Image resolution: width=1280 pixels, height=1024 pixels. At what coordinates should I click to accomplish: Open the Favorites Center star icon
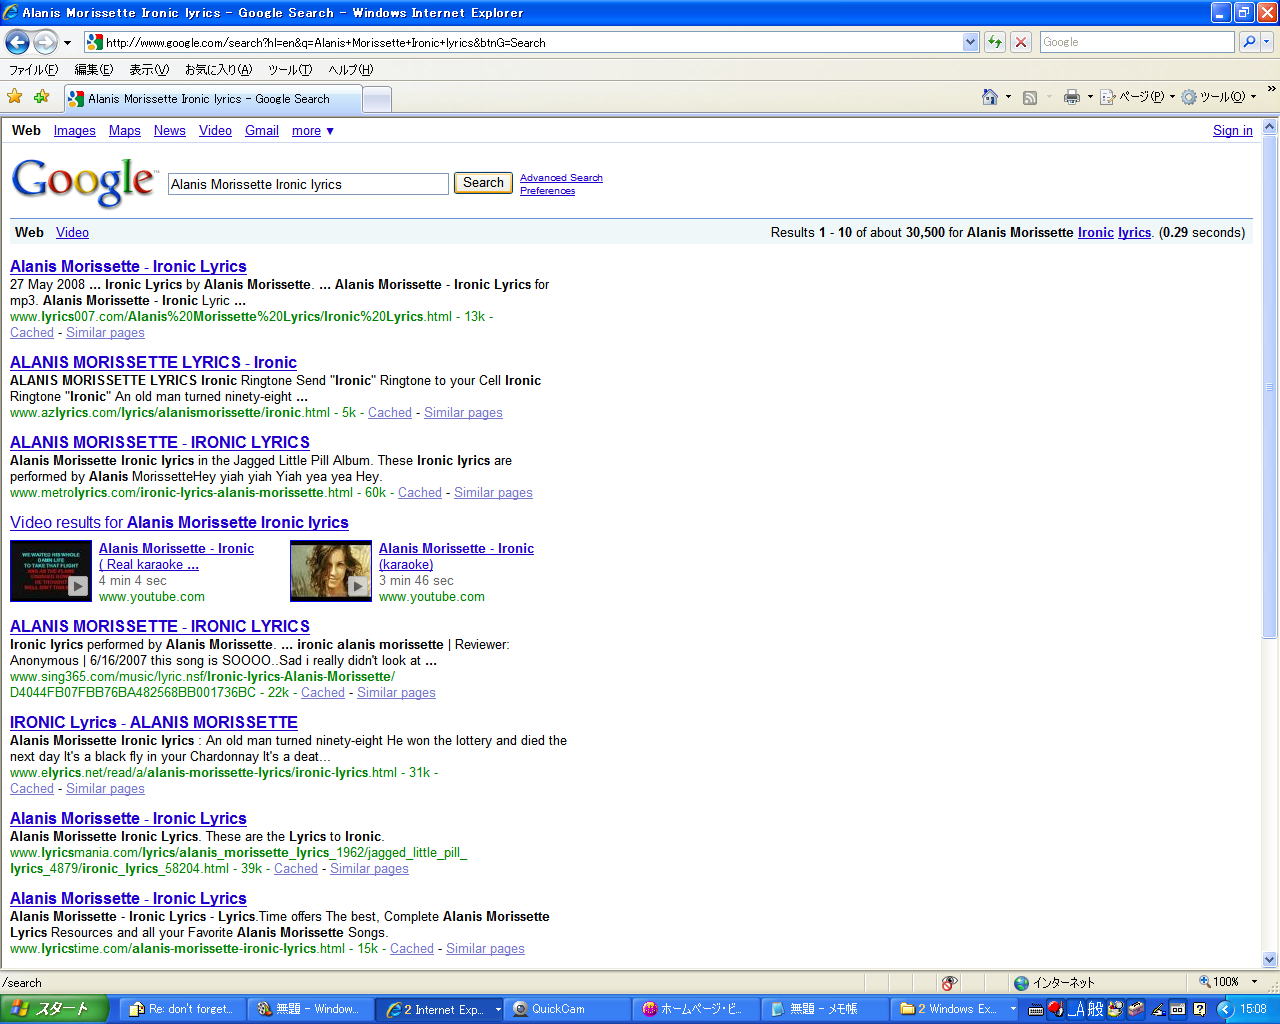pos(15,97)
